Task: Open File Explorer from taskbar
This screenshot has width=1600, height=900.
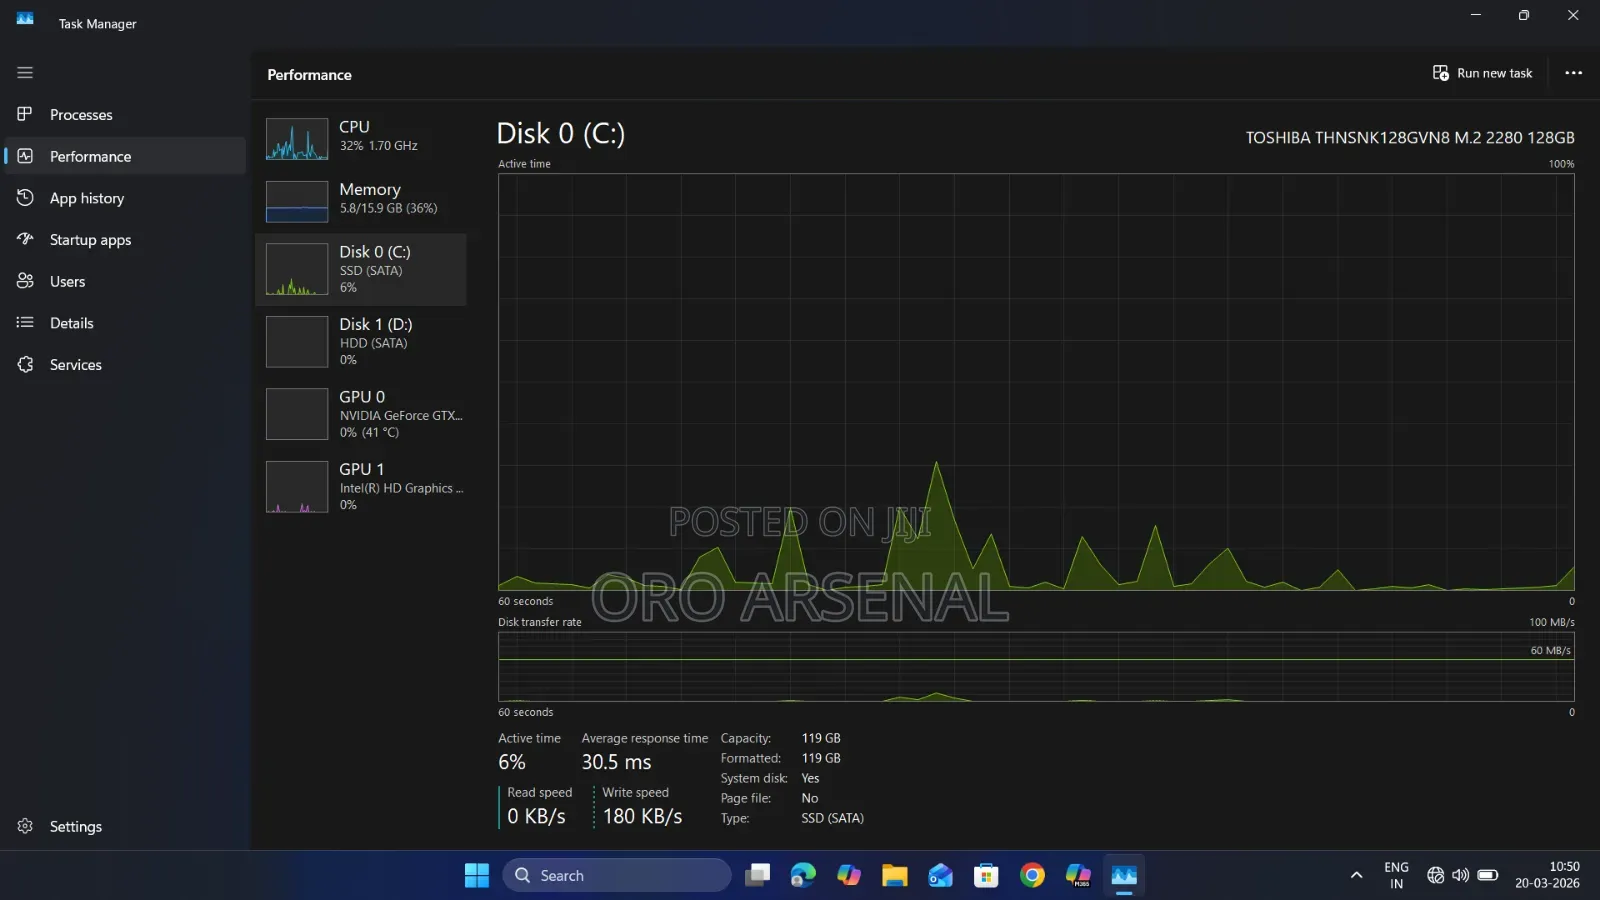Action: tap(894, 875)
